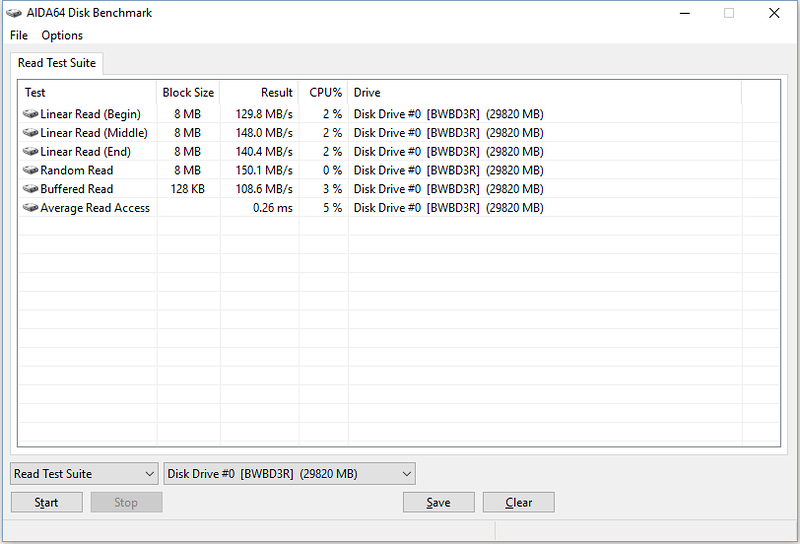Click the Drive column header

[x=545, y=92]
